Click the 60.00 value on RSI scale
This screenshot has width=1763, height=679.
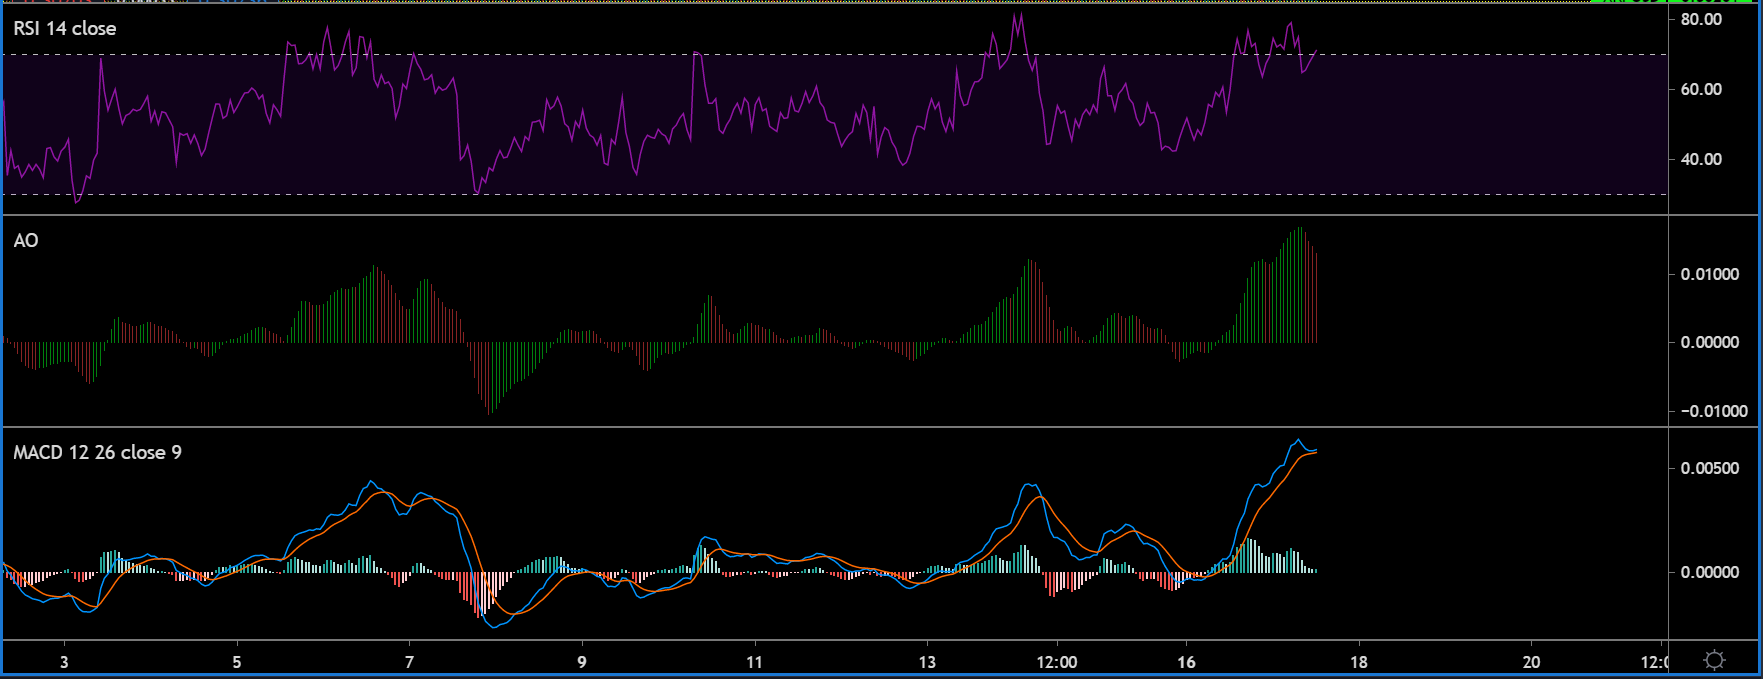[1701, 89]
